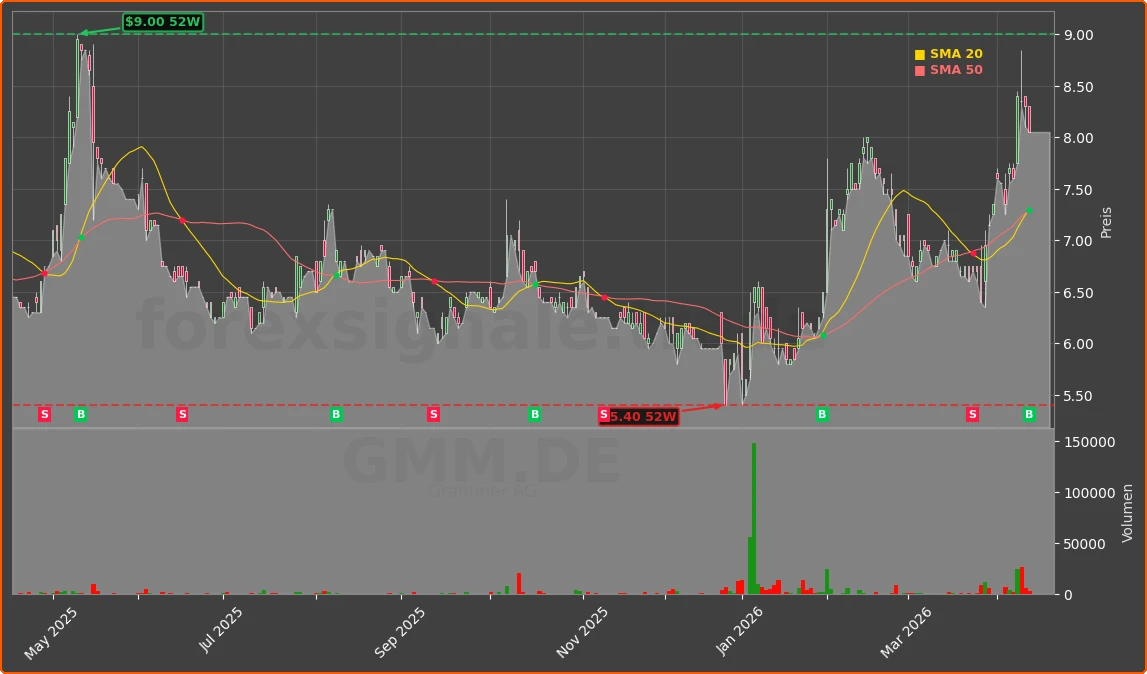The image size is (1147, 674).
Task: Select the Buy marker near October 2025
Action: (536, 413)
